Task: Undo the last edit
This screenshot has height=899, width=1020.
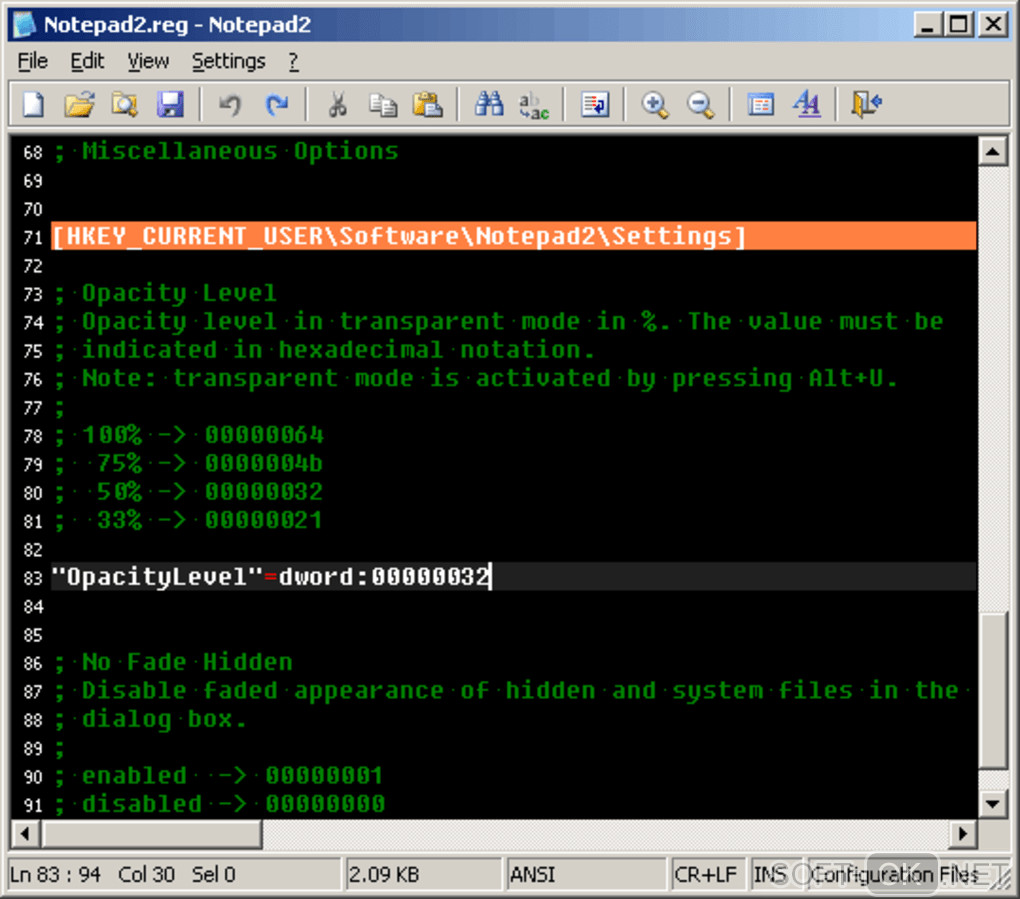Action: [x=230, y=104]
